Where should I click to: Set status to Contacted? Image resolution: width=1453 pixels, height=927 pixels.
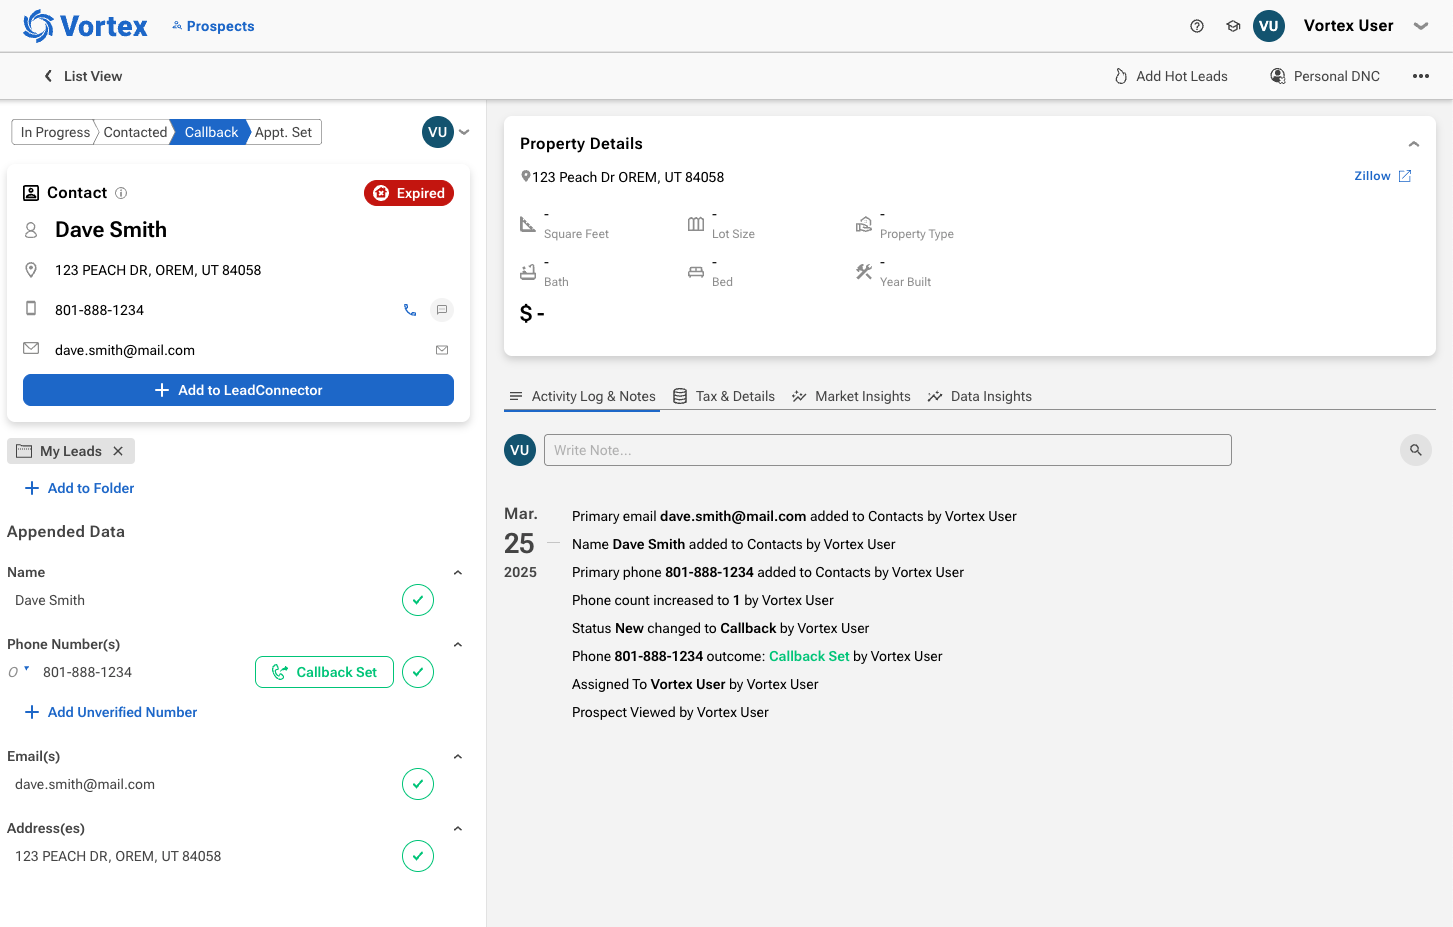click(135, 132)
